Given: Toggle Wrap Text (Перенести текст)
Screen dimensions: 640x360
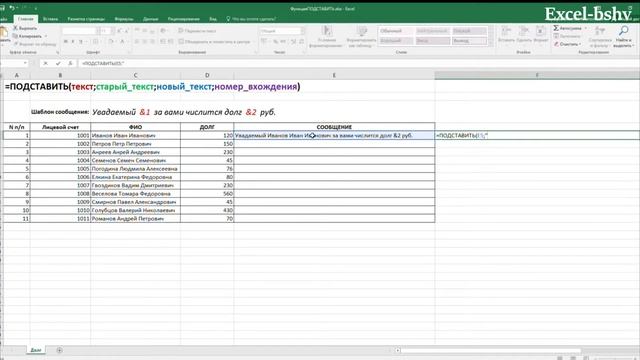Looking at the screenshot, I should 197,31.
